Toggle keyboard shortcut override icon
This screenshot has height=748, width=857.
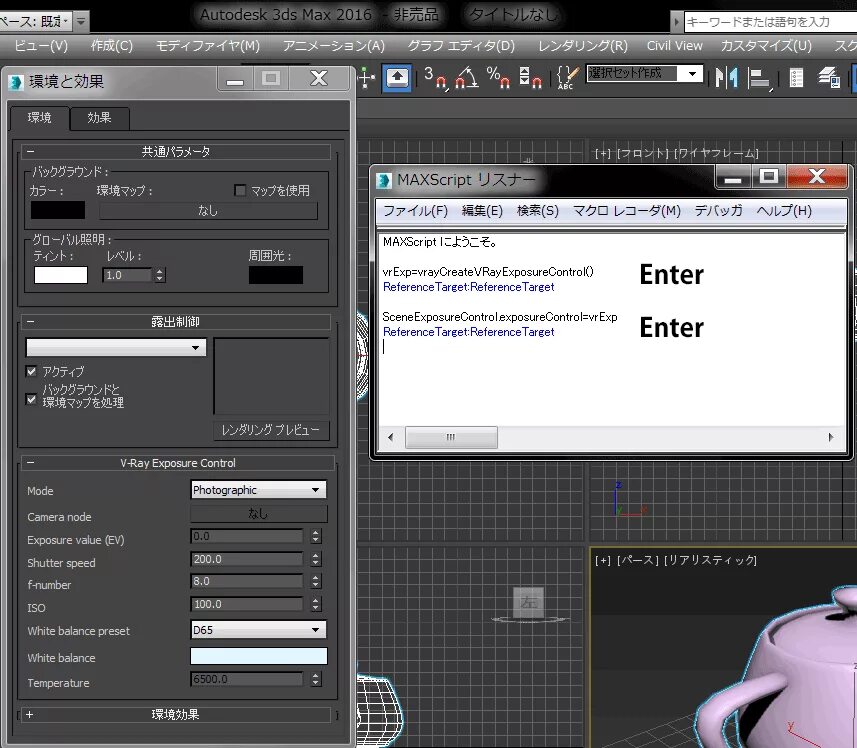pyautogui.click(x=397, y=78)
